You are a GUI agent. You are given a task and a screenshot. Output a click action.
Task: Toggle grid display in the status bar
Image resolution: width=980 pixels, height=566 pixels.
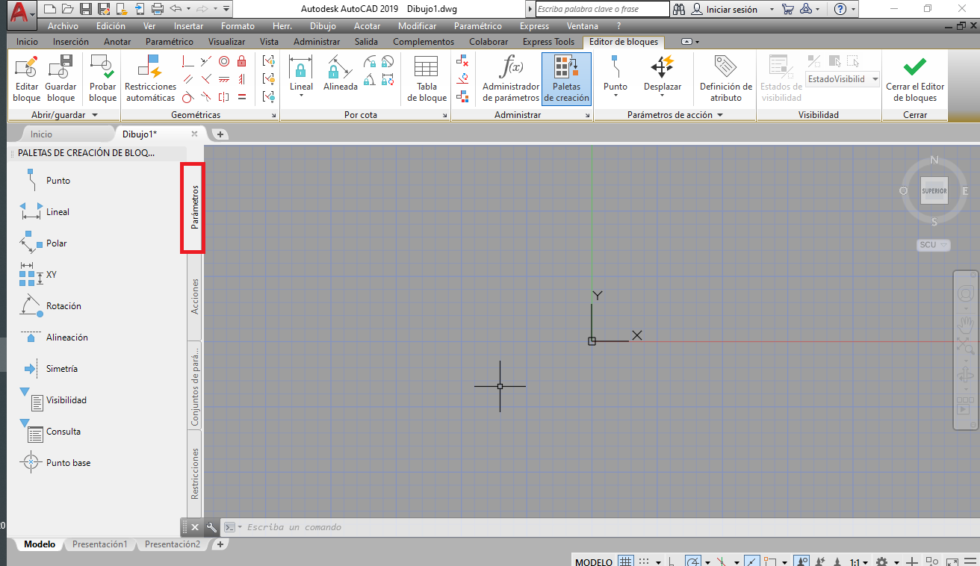(x=625, y=562)
